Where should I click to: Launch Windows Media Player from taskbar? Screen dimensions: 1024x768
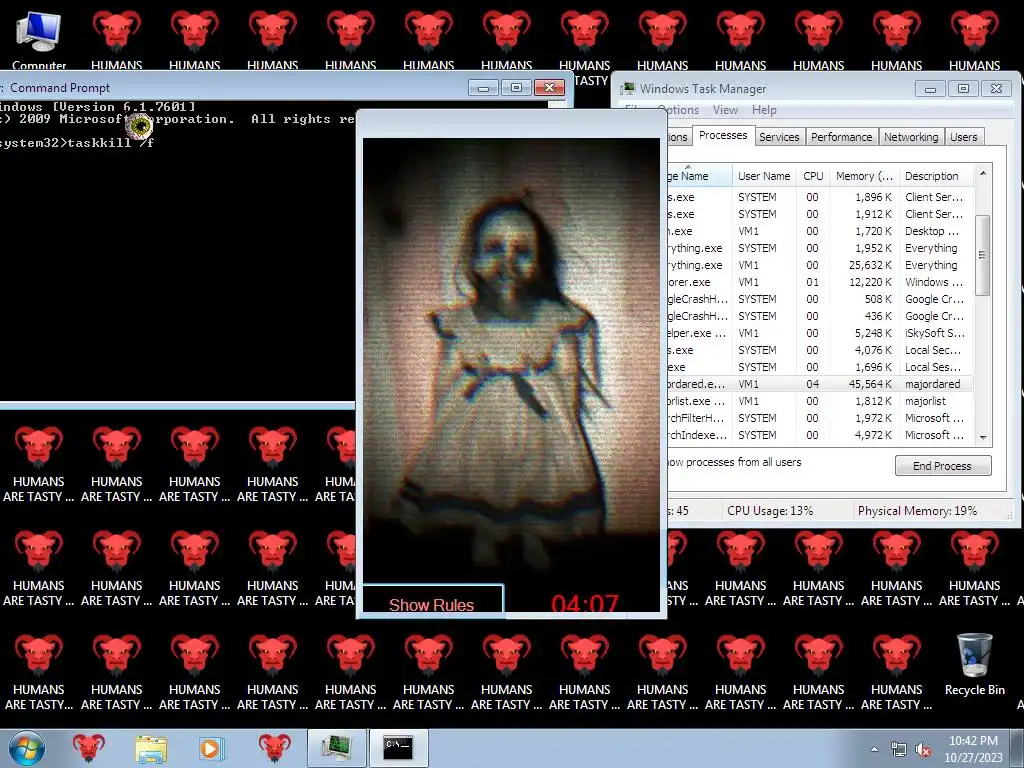pos(211,748)
